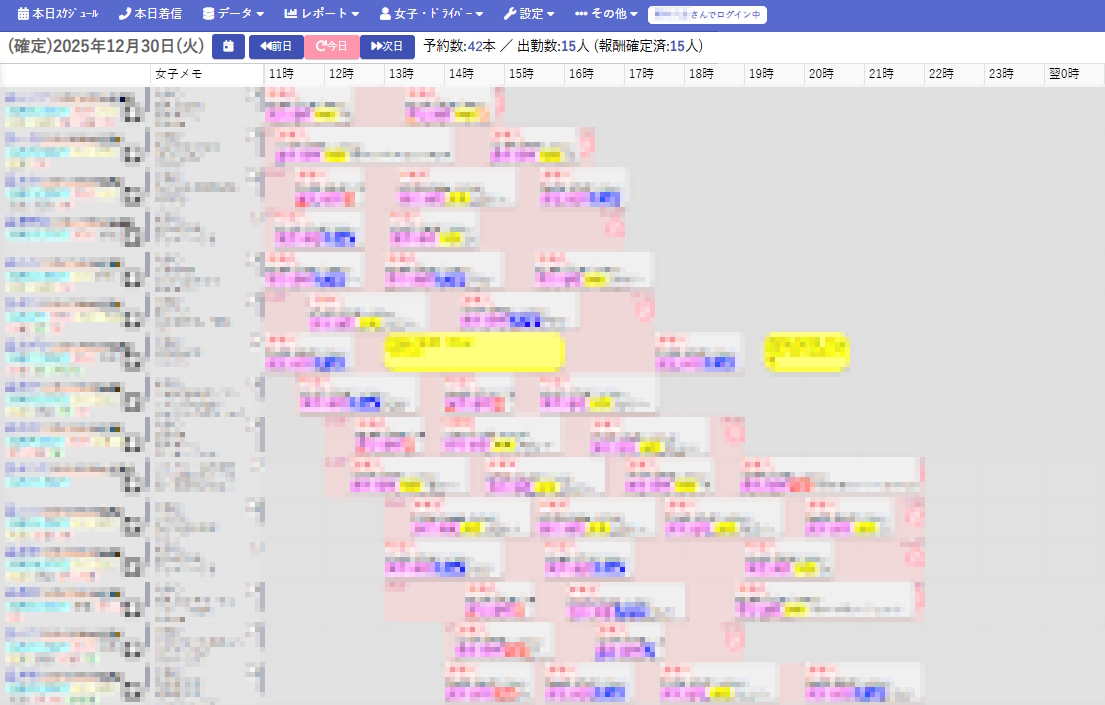The image size is (1105, 705).
Task: Click the 女子メモ column header
Action: click(x=179, y=75)
